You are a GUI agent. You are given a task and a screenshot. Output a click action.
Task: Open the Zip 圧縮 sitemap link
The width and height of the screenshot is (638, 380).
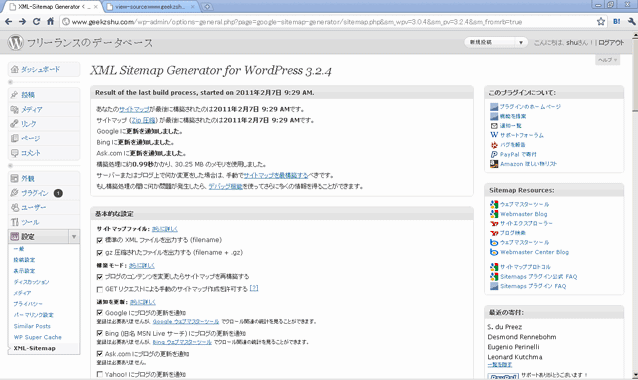[x=144, y=120]
